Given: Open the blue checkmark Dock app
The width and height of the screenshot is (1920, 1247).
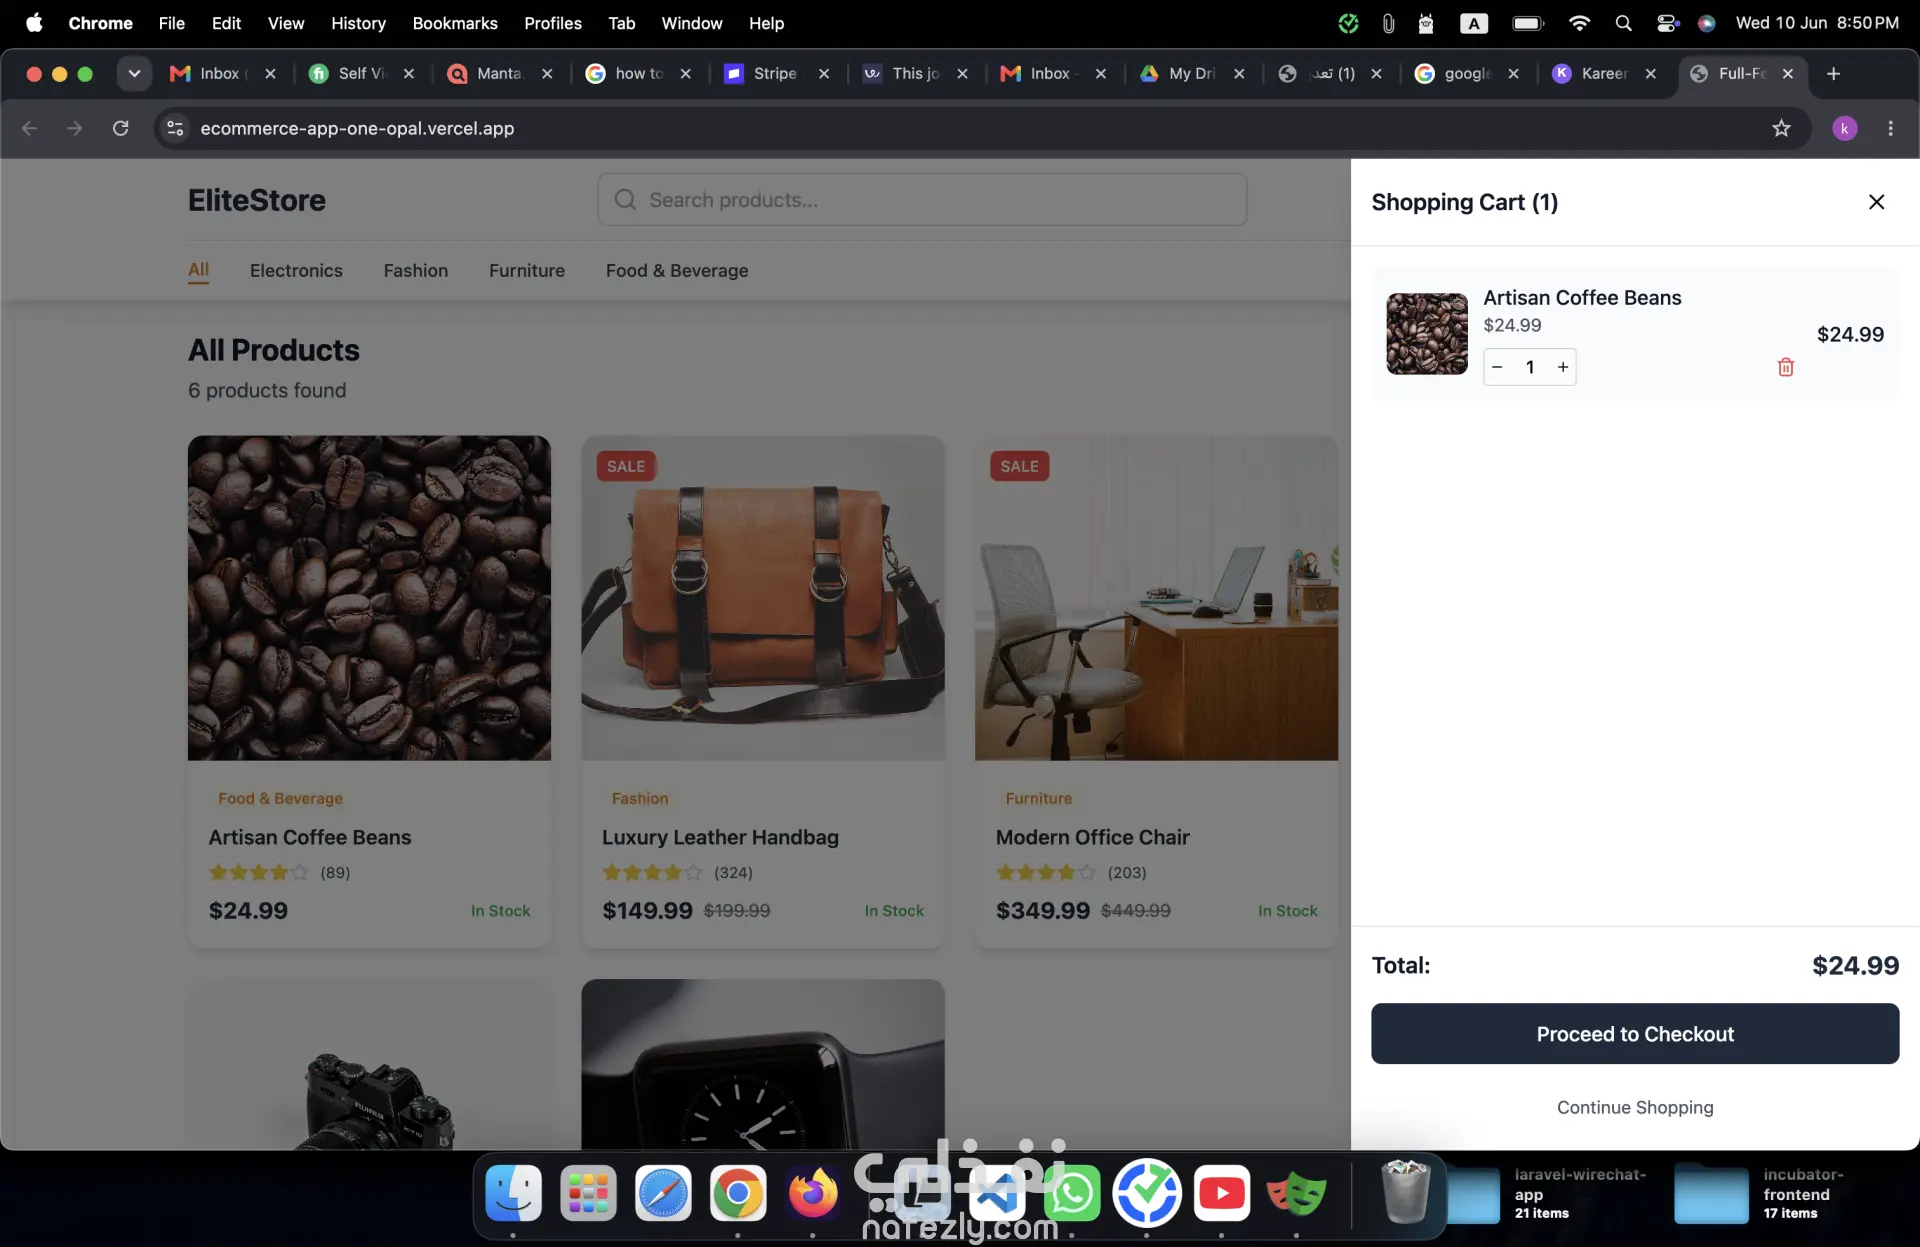Looking at the screenshot, I should [x=1147, y=1193].
